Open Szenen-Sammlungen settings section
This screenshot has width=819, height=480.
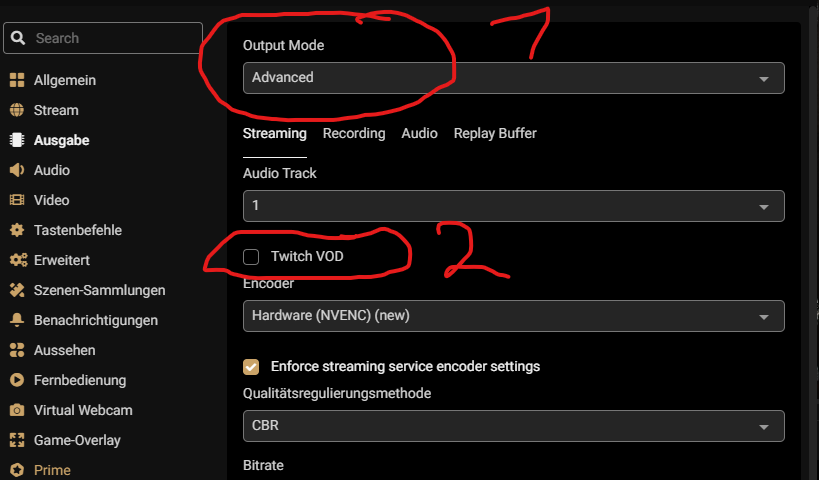(99, 290)
